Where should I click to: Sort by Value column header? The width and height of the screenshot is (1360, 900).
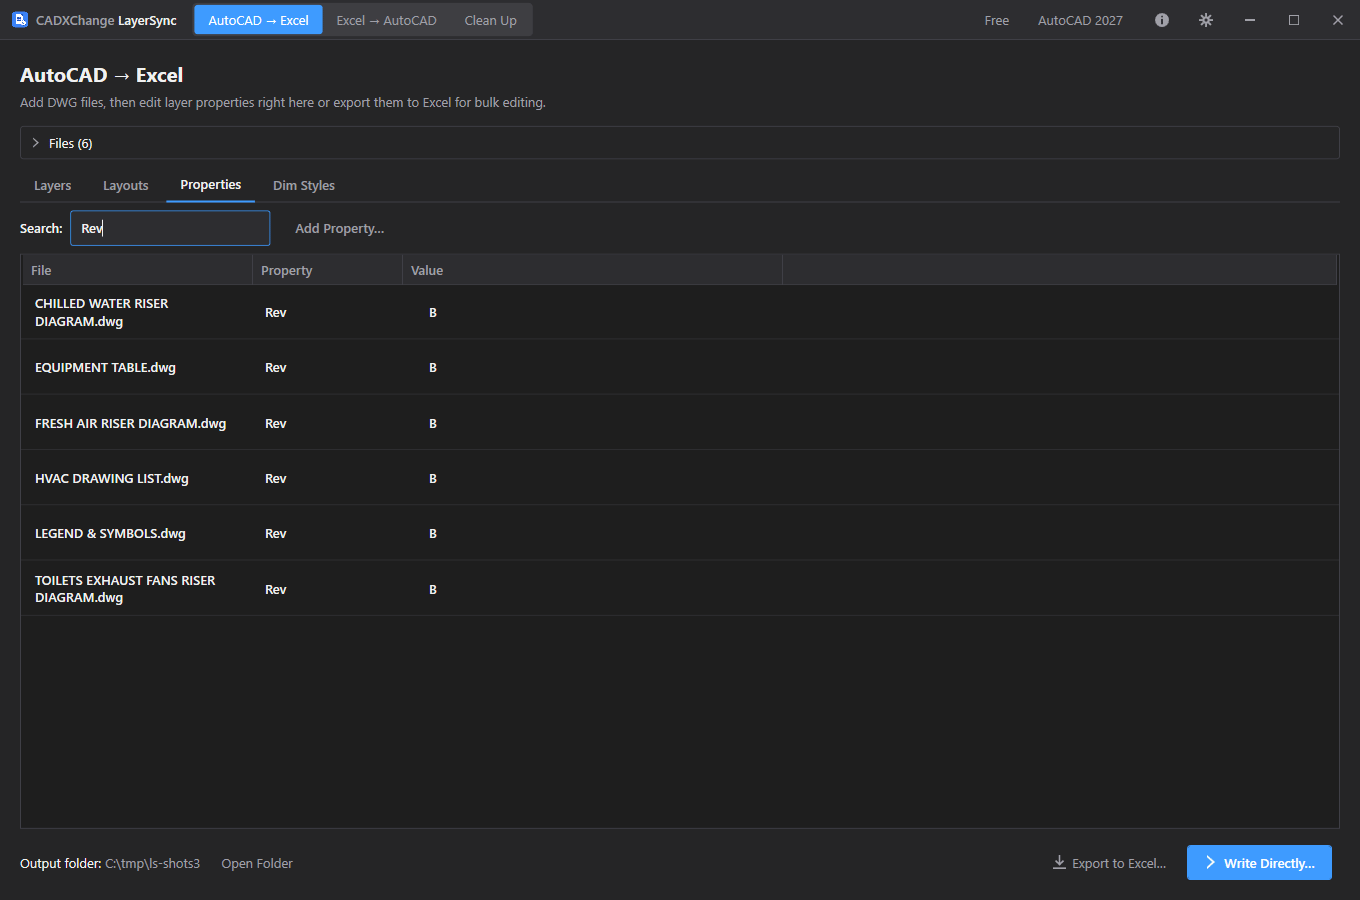click(x=592, y=270)
